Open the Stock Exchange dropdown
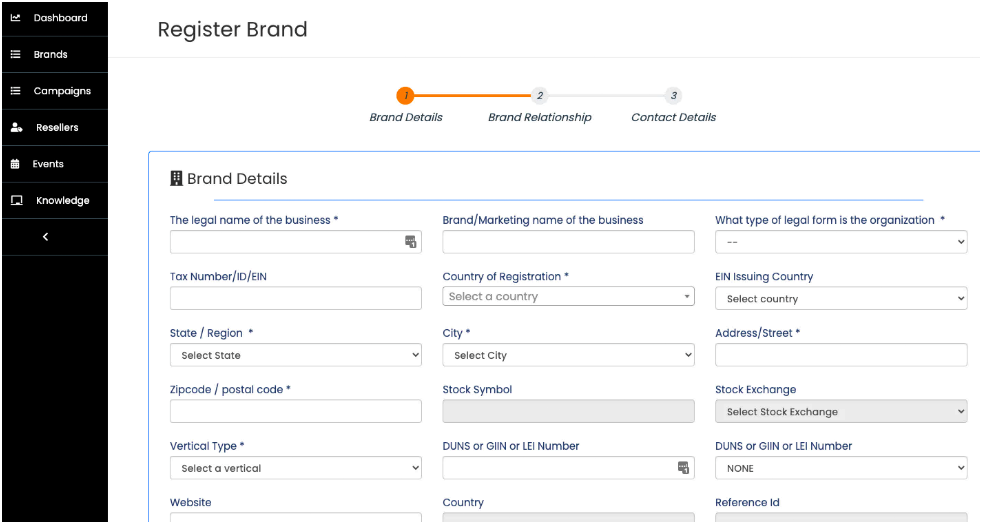 [841, 412]
